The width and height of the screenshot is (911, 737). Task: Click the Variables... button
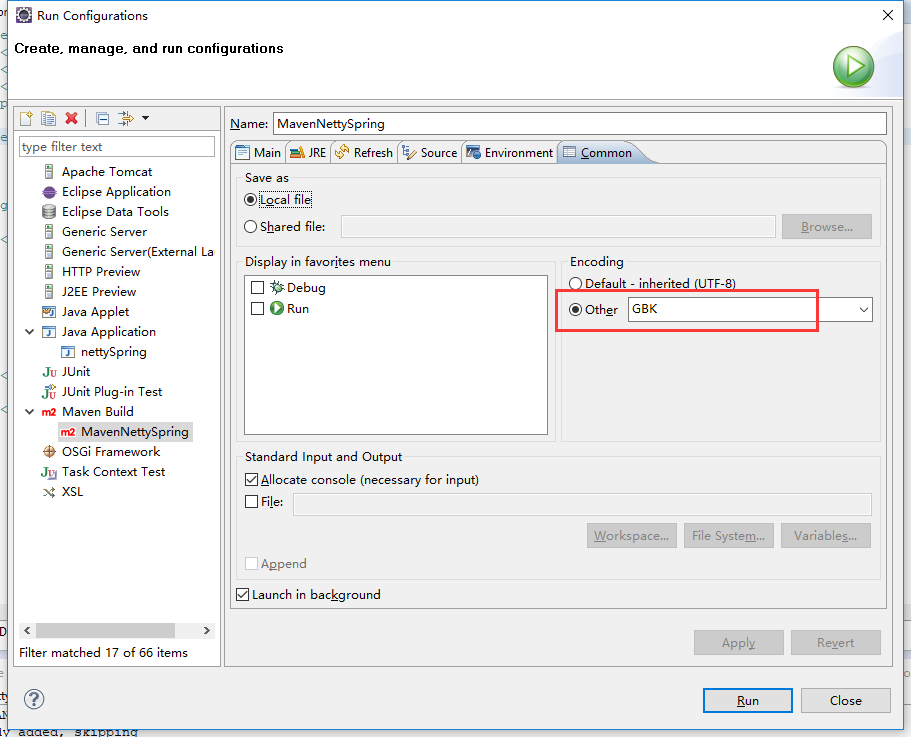tap(825, 535)
